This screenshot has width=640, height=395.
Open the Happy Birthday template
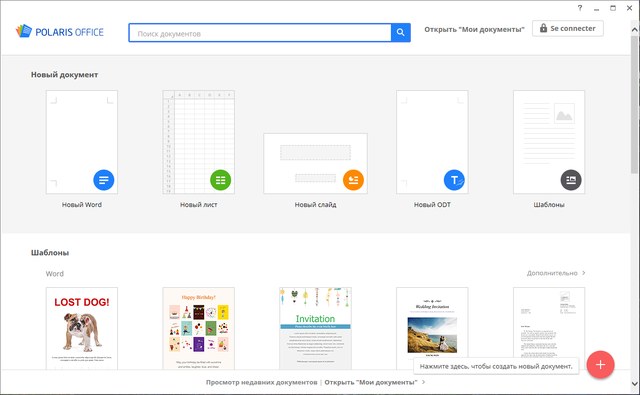(x=199, y=328)
